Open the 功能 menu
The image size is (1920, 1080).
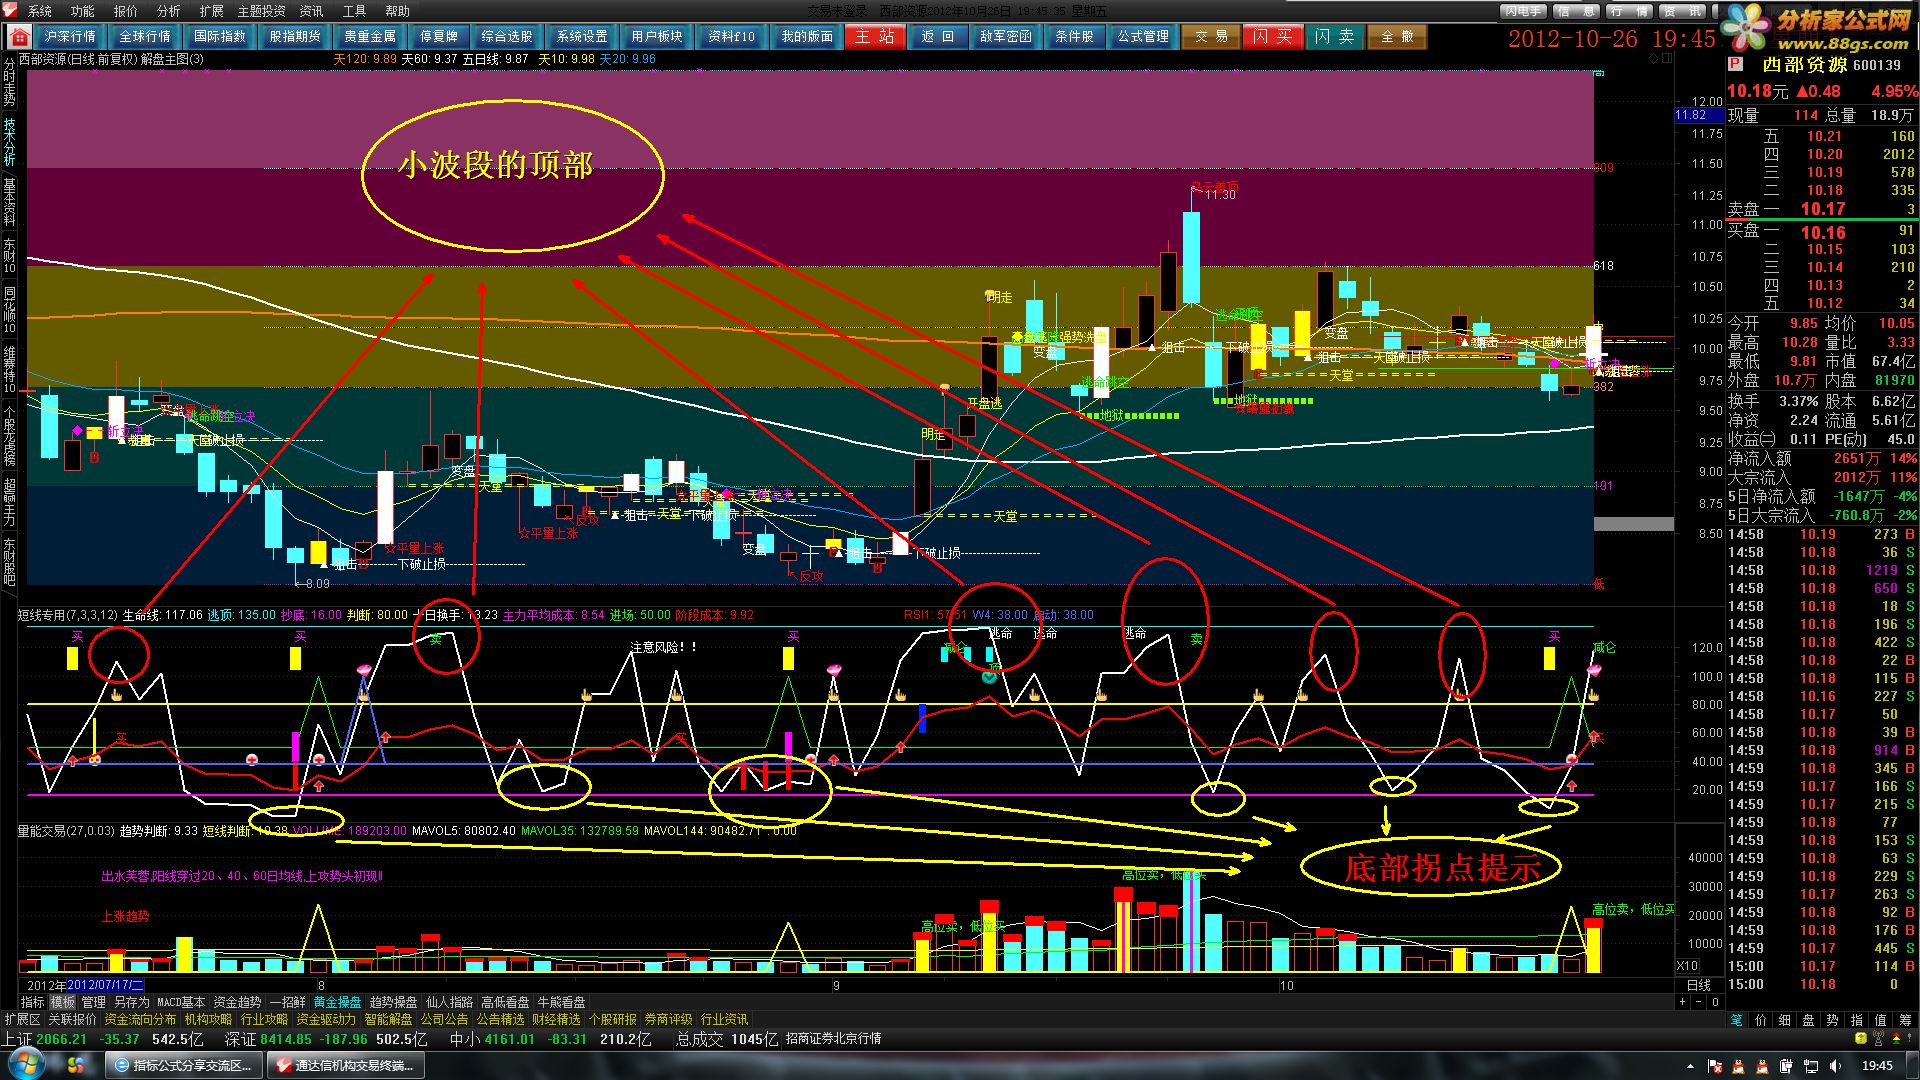[83, 11]
